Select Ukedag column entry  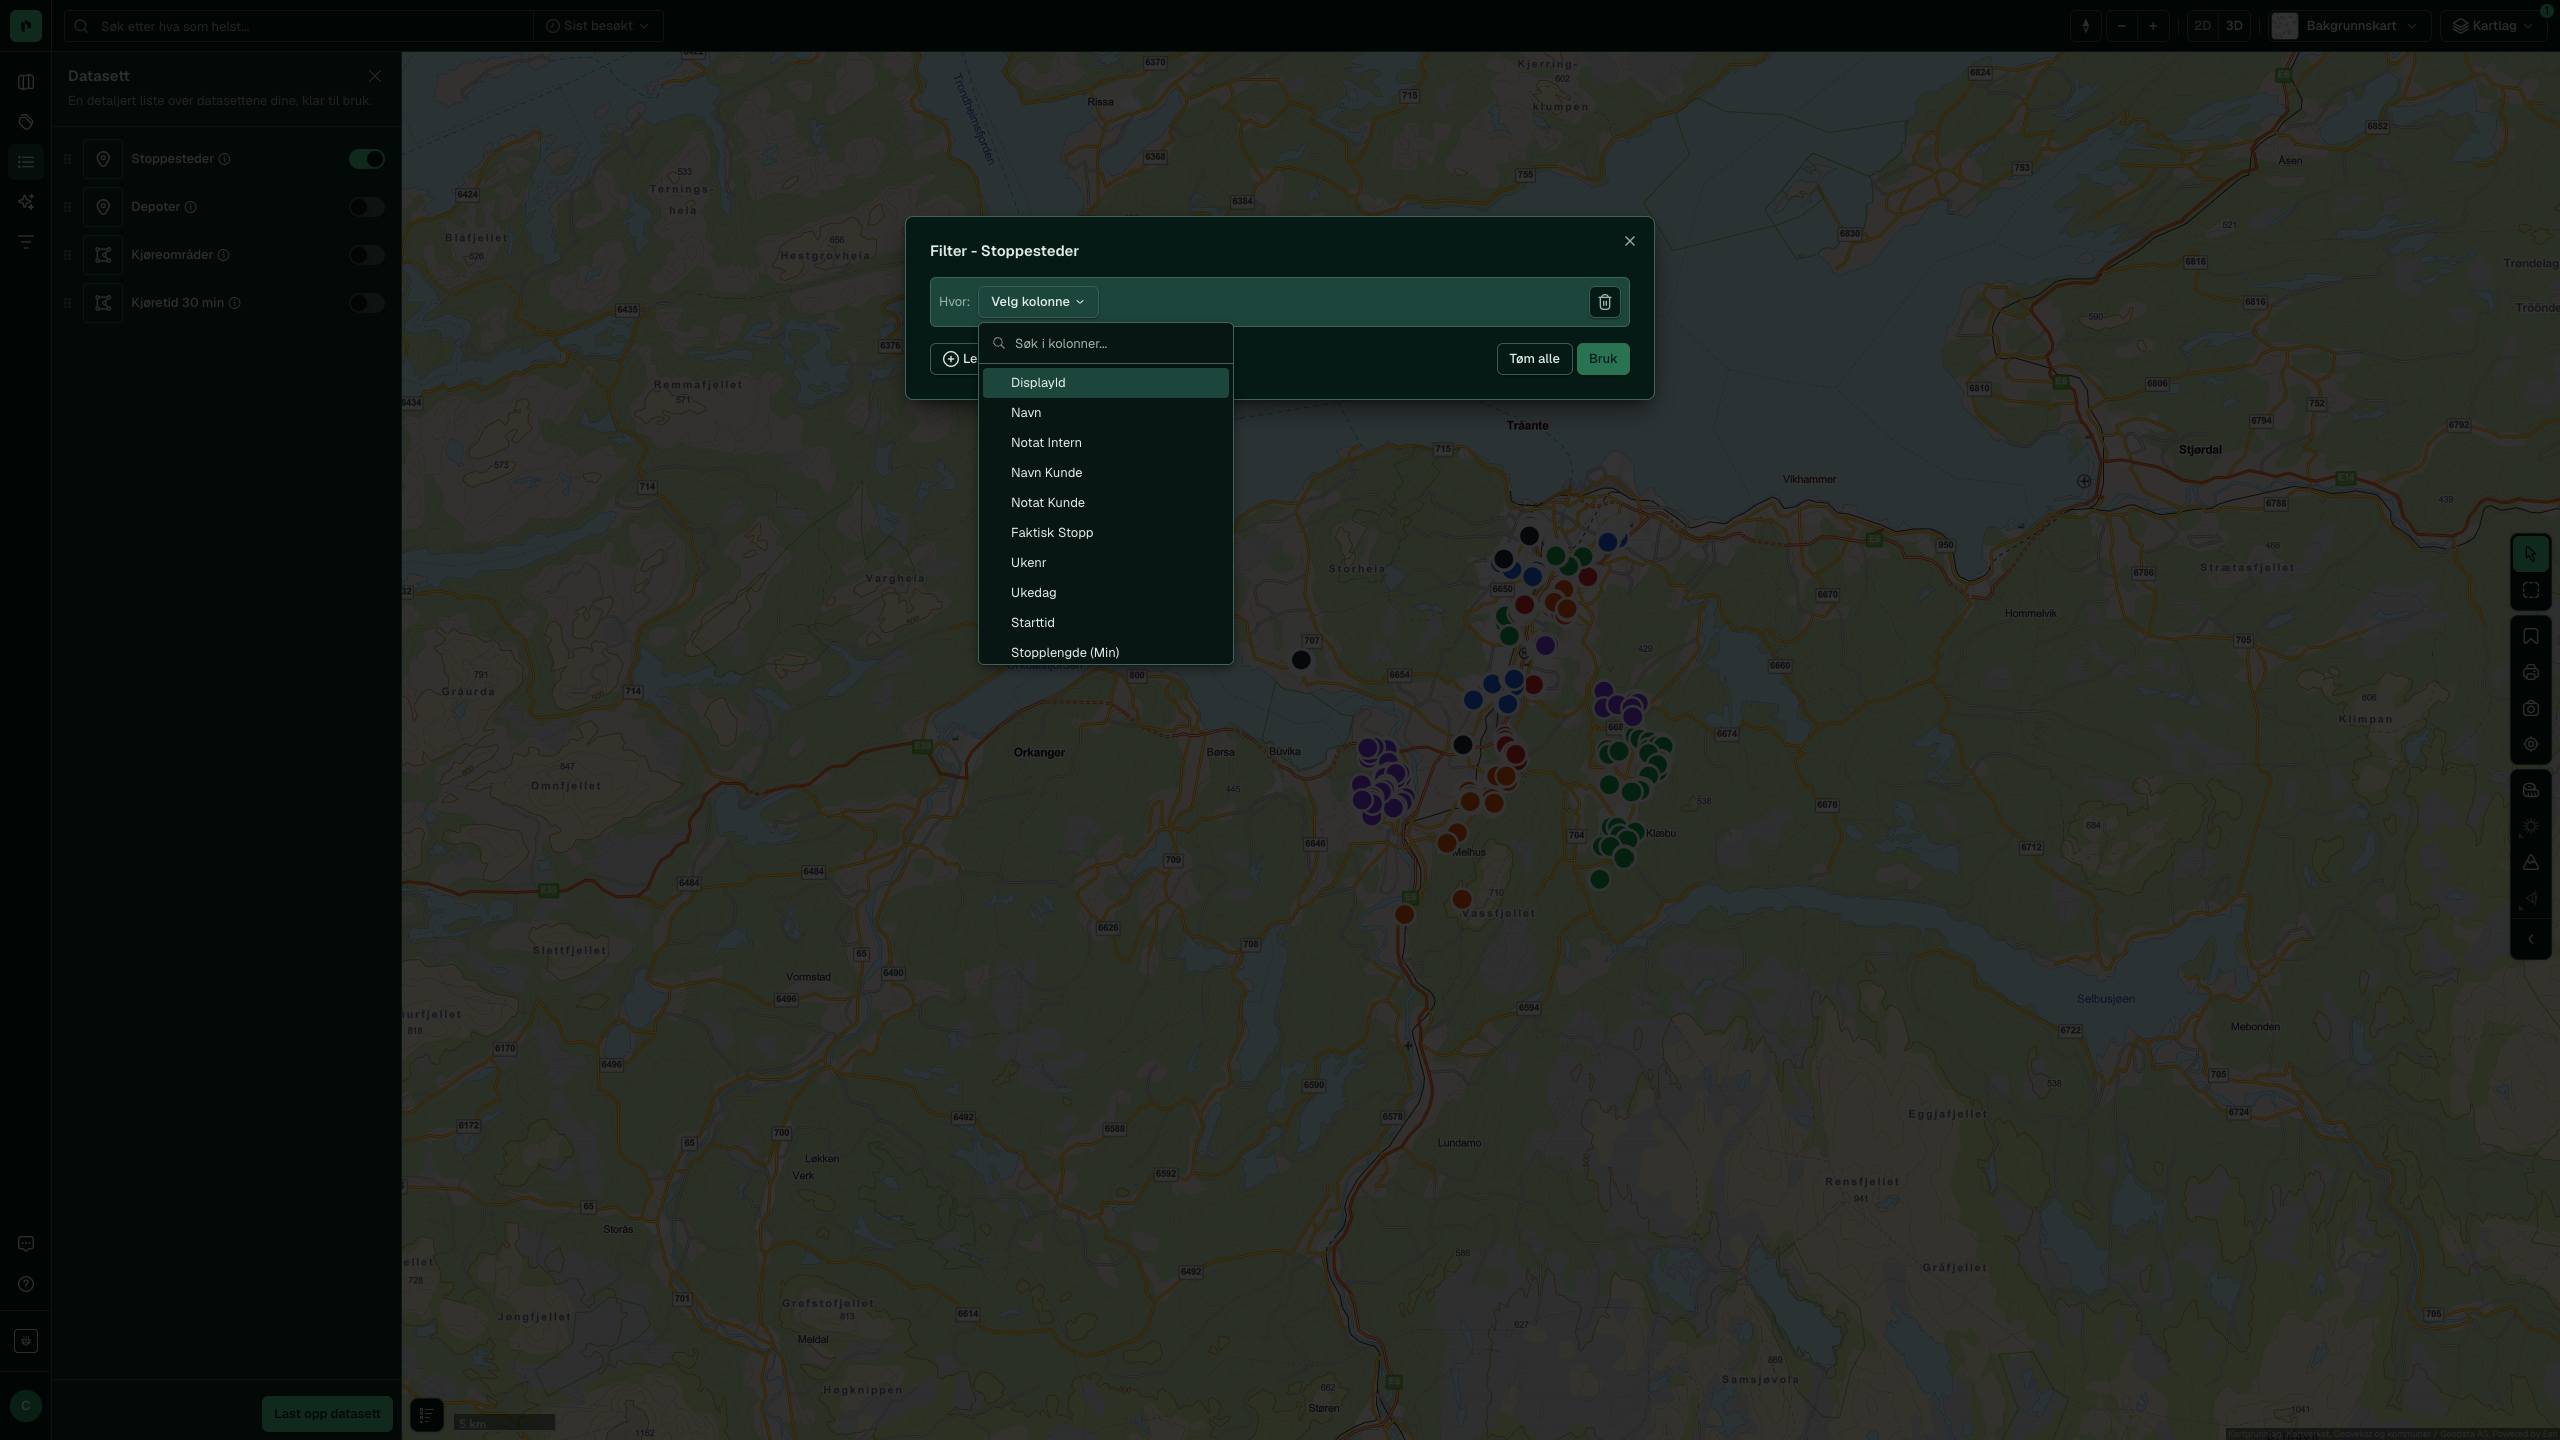pos(1105,593)
